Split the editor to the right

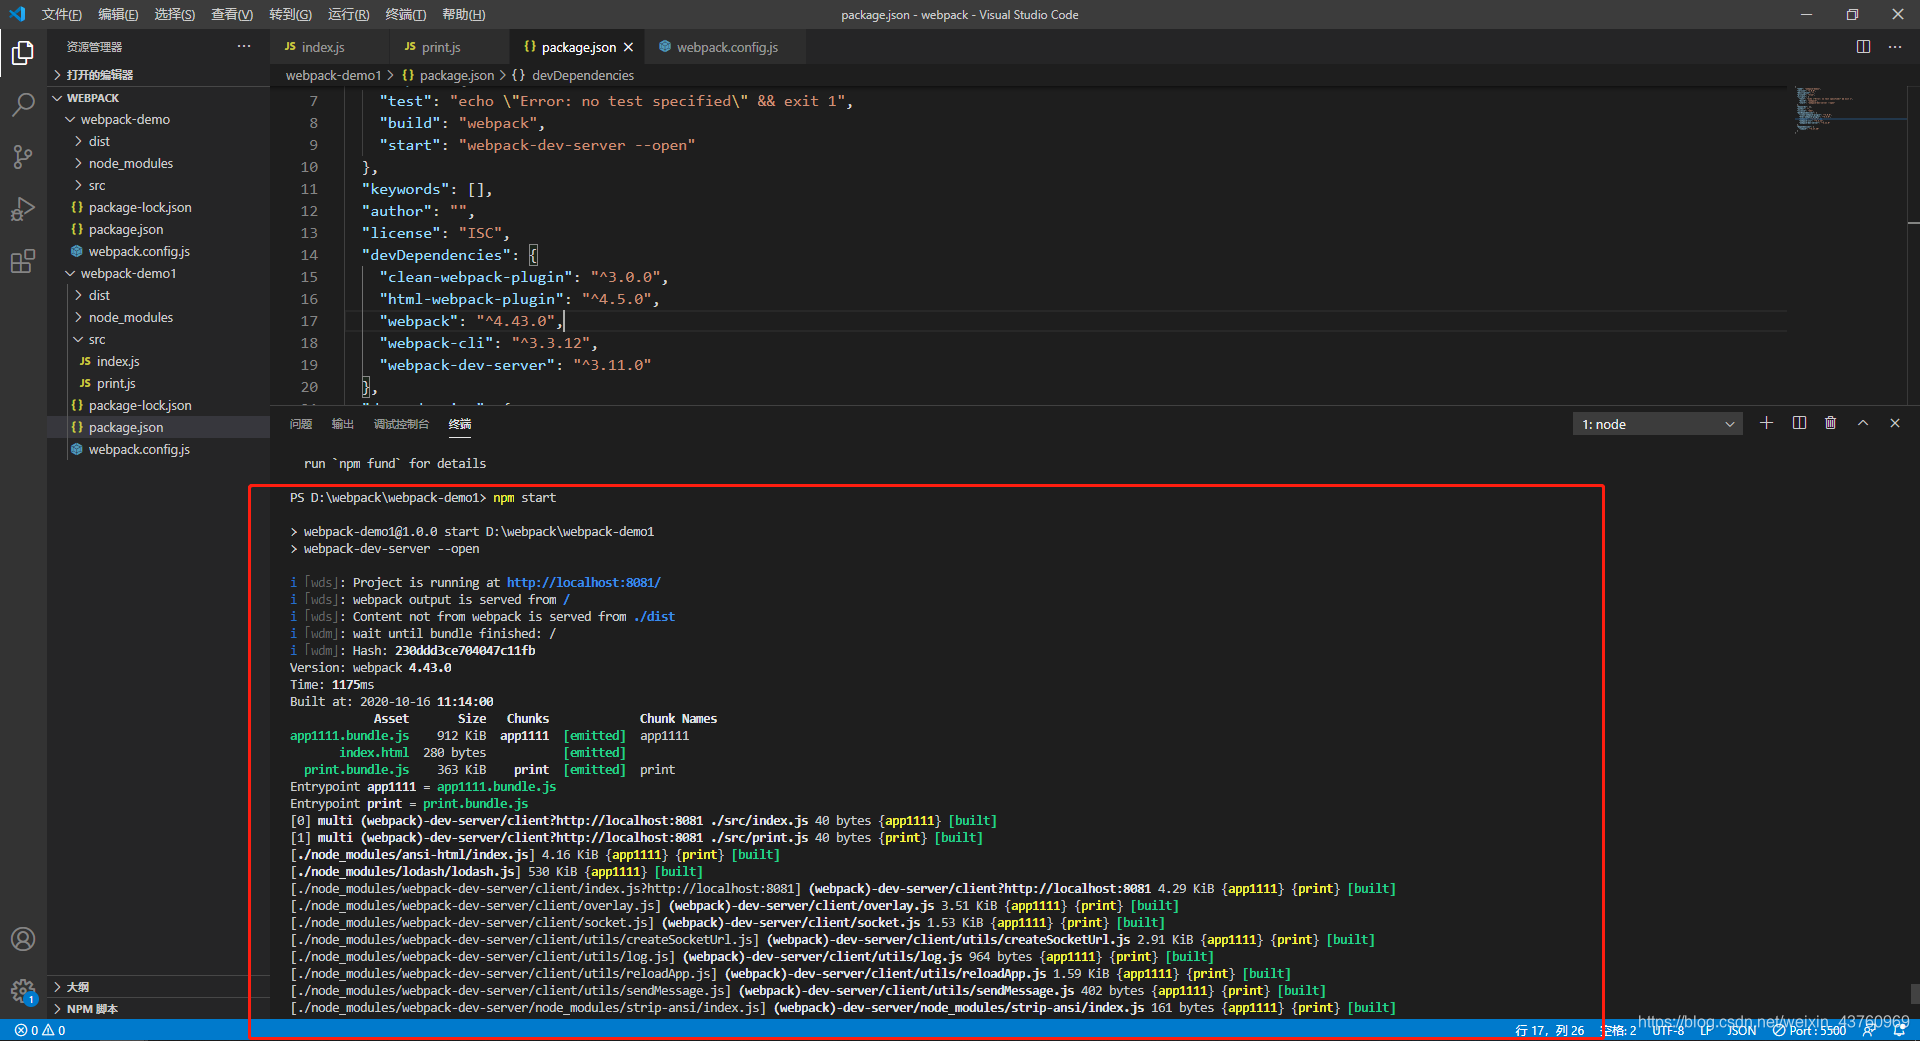click(x=1863, y=47)
